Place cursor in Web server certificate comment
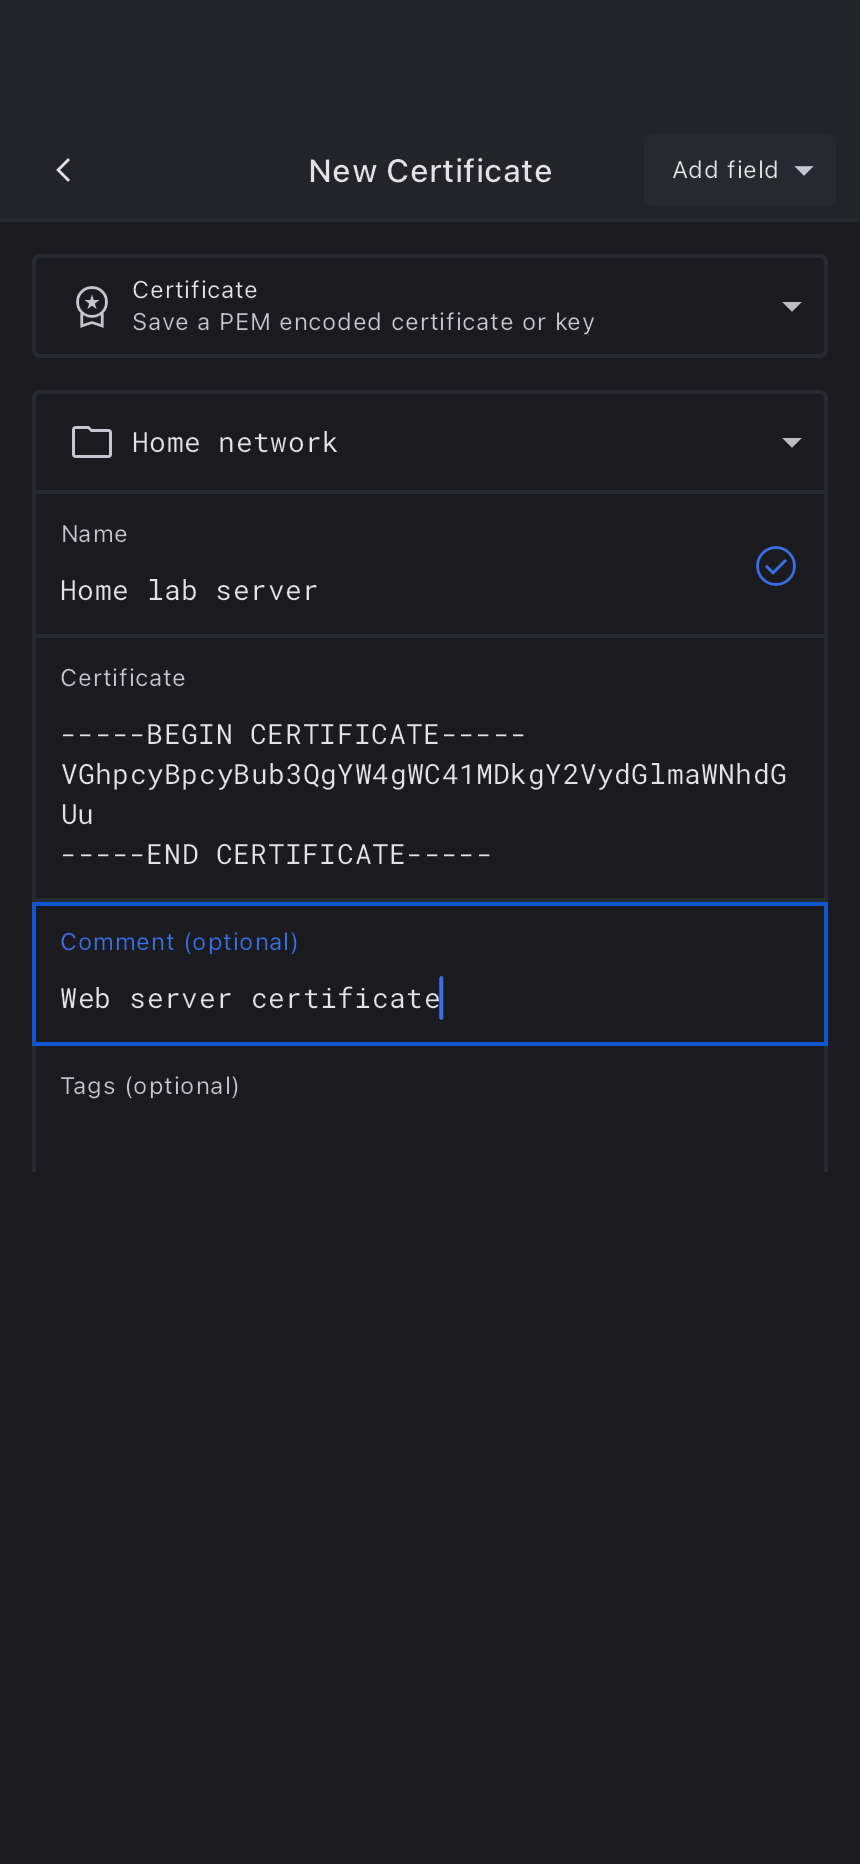The height and width of the screenshot is (1864, 860). [250, 999]
